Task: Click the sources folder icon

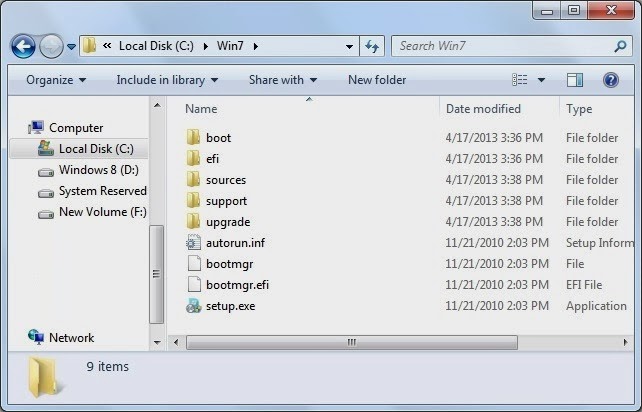Action: [x=193, y=179]
